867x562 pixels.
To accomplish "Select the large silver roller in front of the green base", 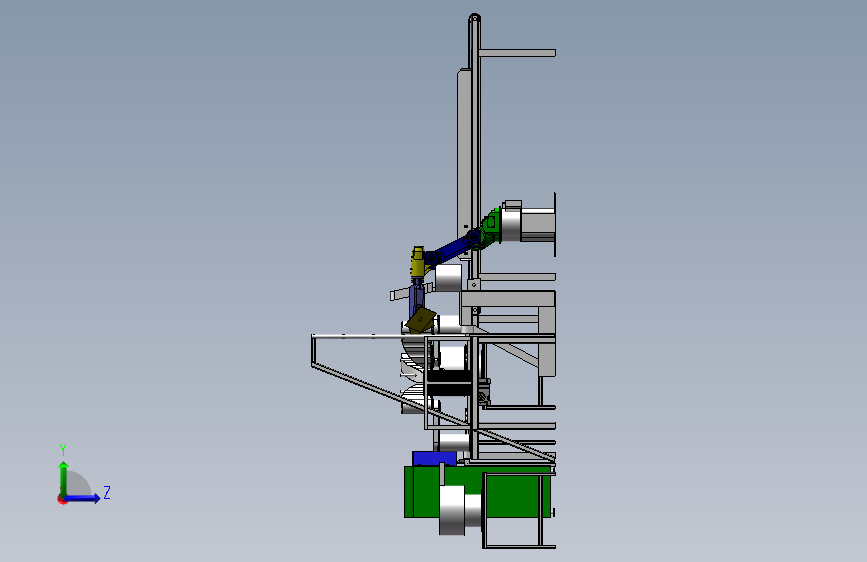I will [x=452, y=509].
